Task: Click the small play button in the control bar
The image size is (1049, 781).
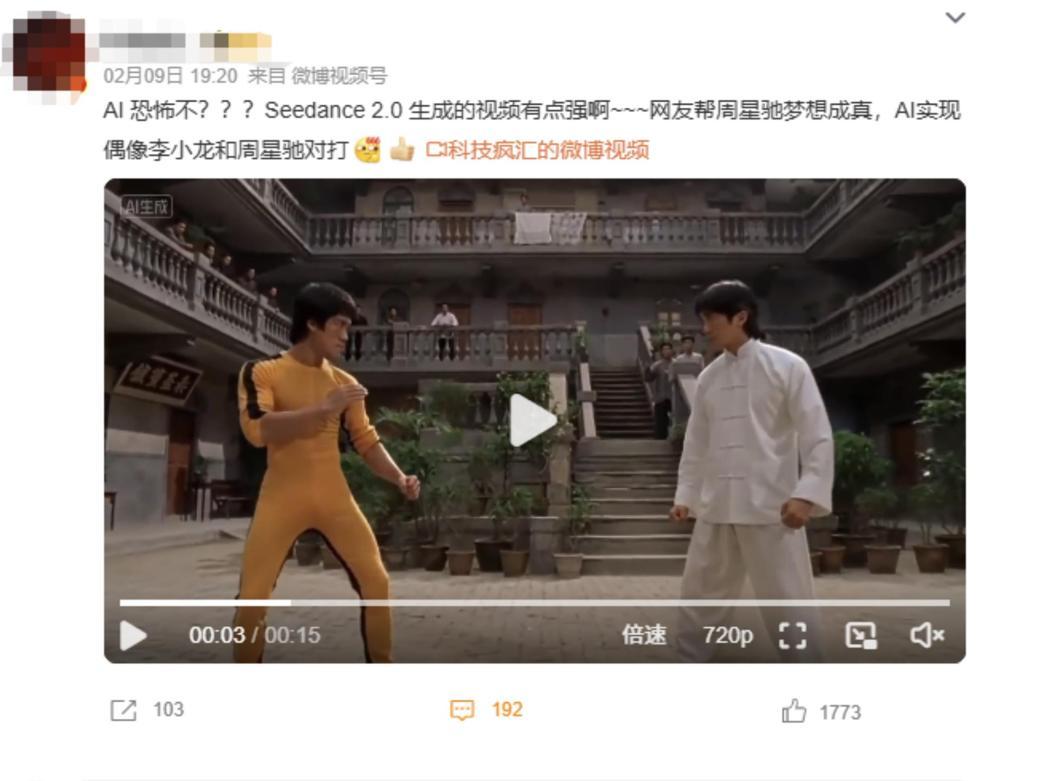Action: (x=133, y=635)
